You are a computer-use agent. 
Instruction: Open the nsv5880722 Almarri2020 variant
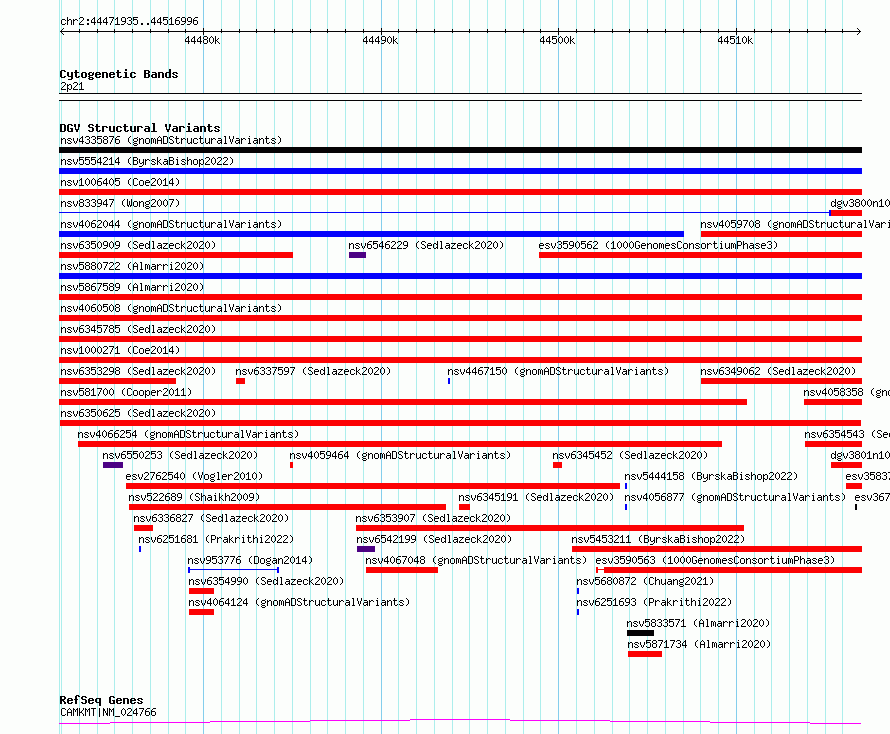pyautogui.click(x=132, y=266)
